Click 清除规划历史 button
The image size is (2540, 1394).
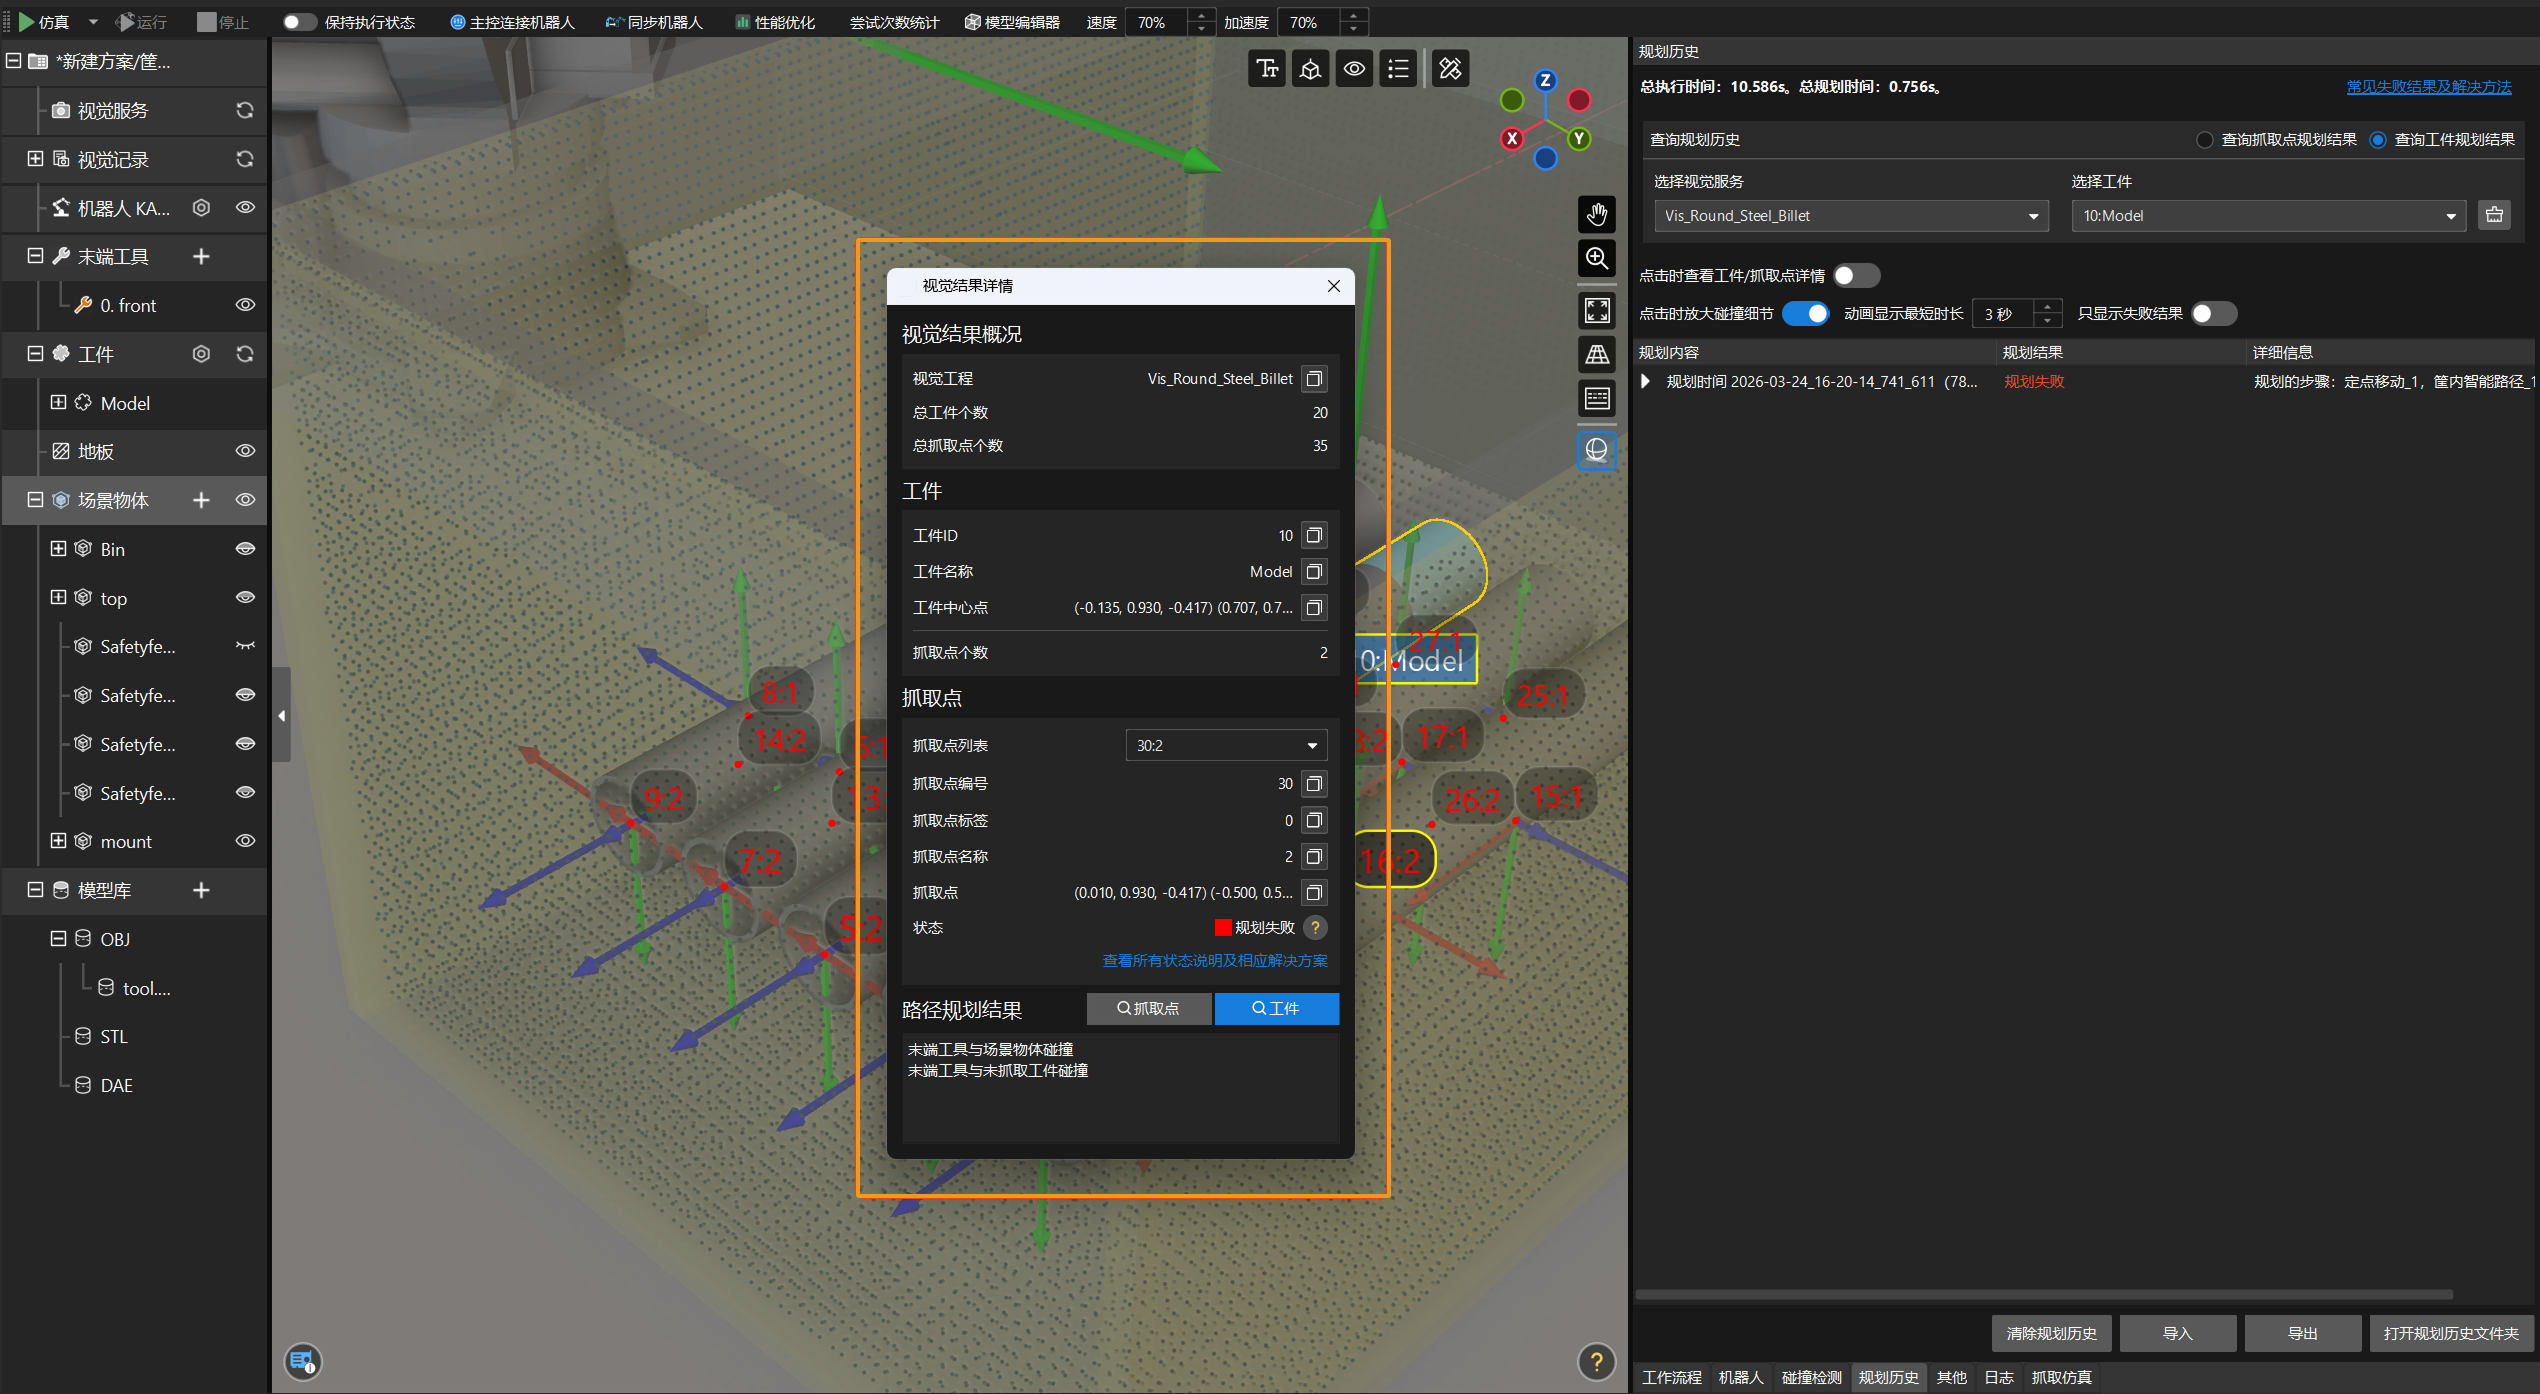pos(2051,1334)
